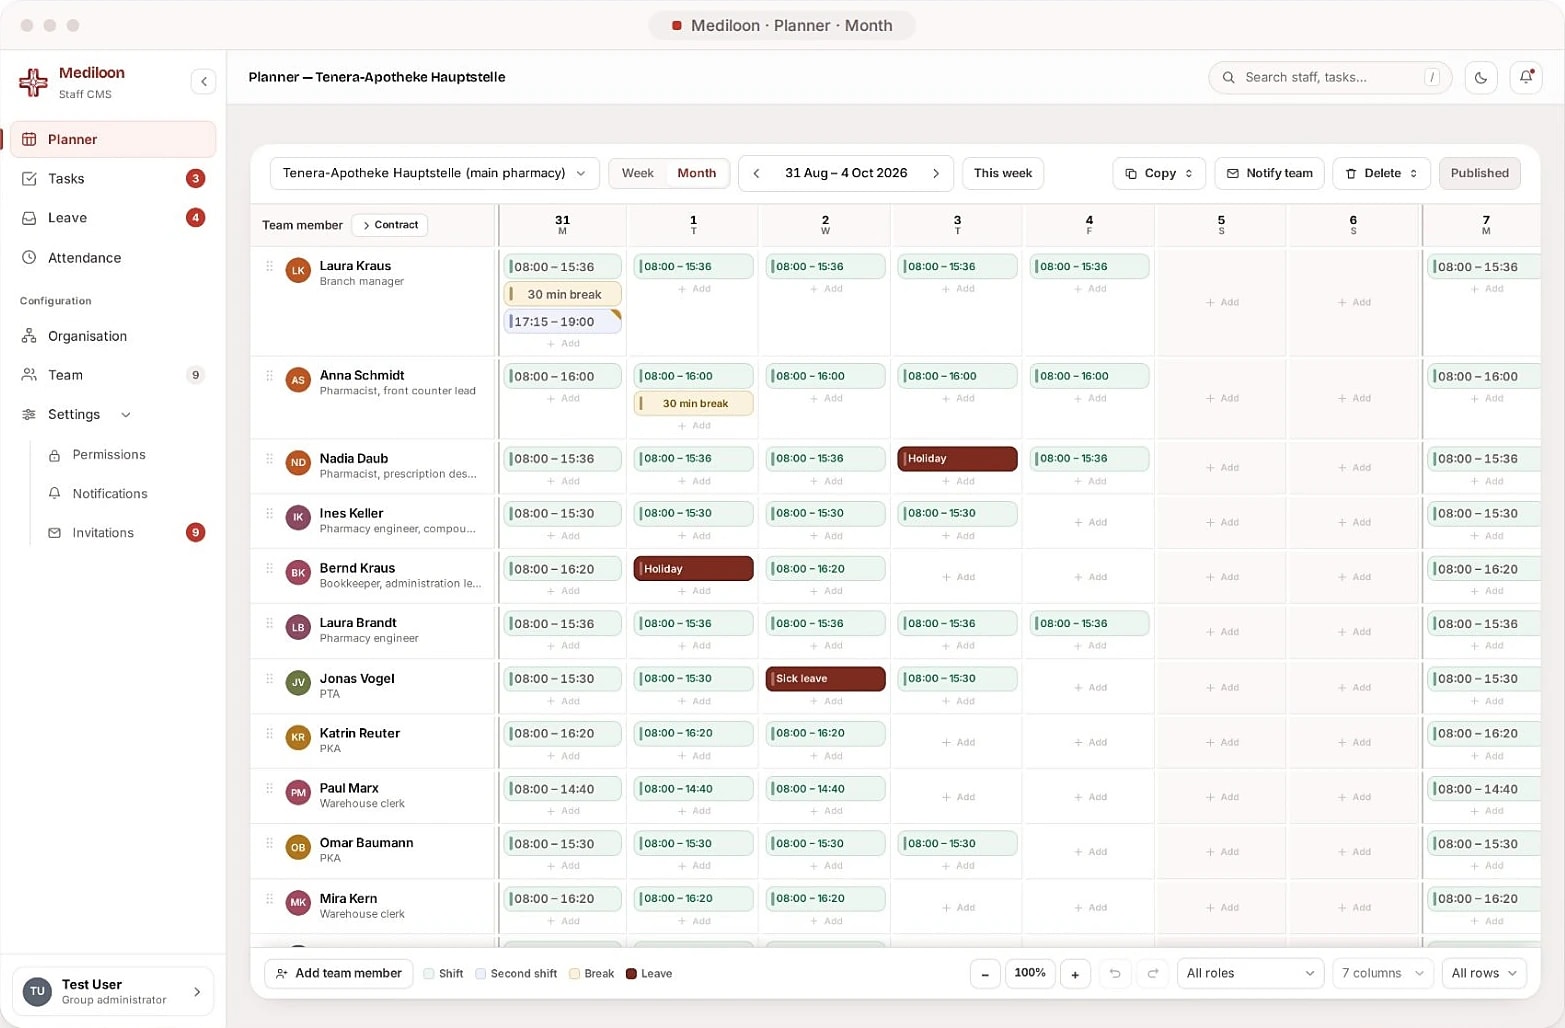Undo the last planner change
Viewport: 1565px width, 1028px height.
tap(1115, 973)
